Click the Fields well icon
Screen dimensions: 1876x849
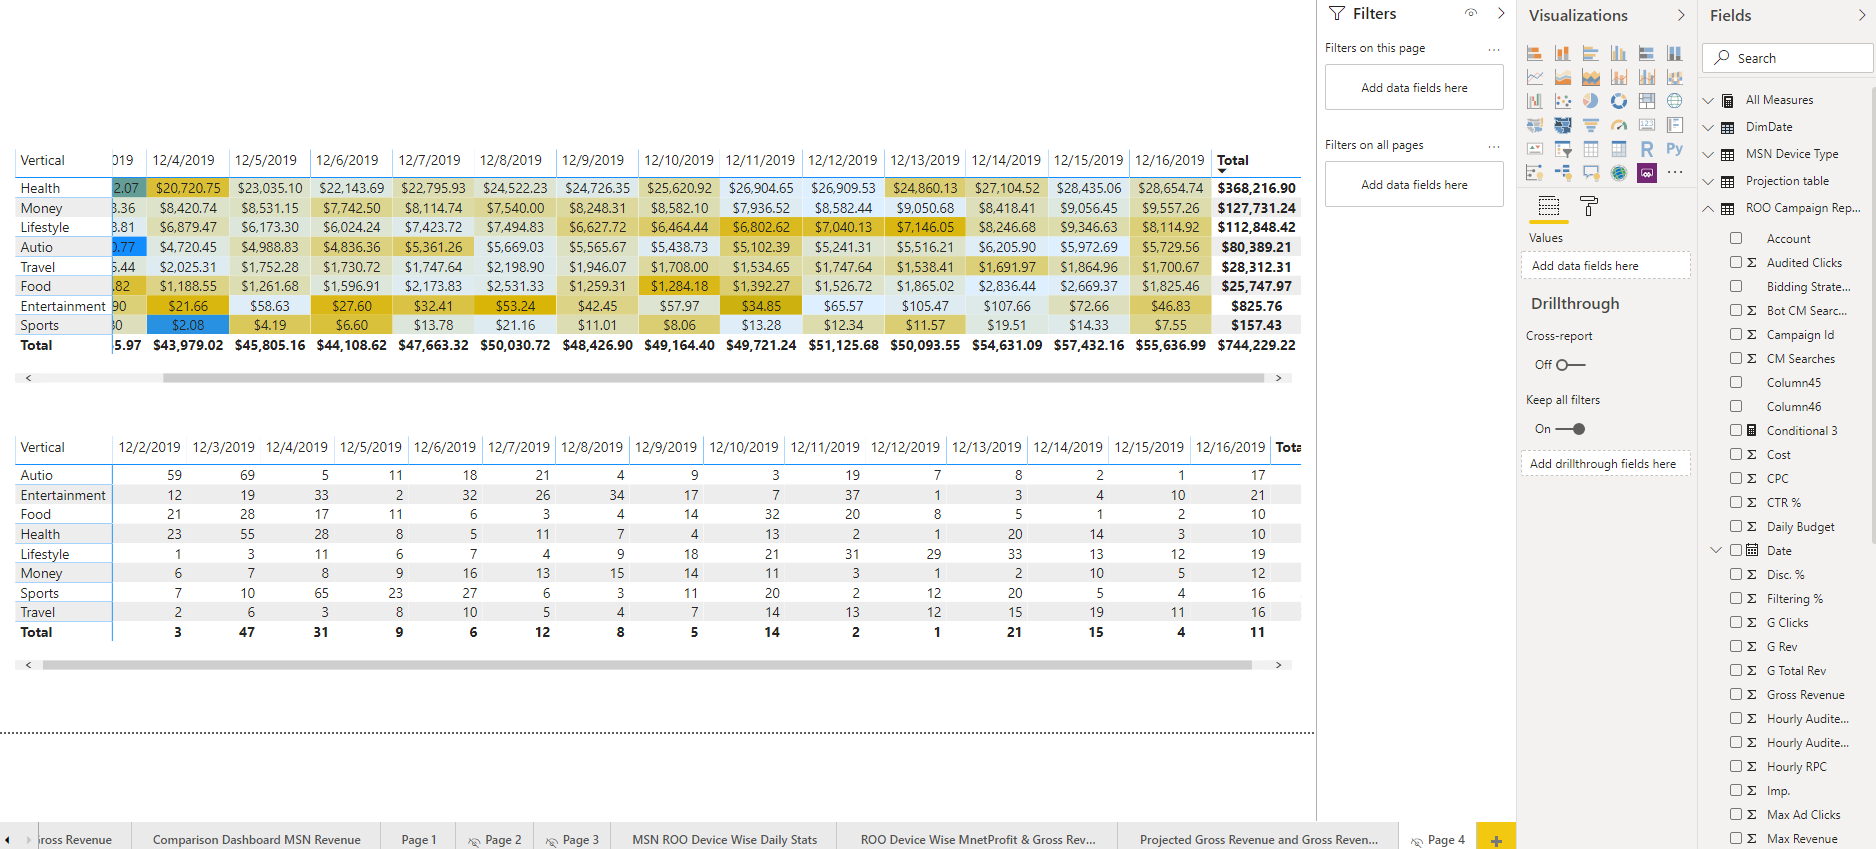coord(1549,206)
